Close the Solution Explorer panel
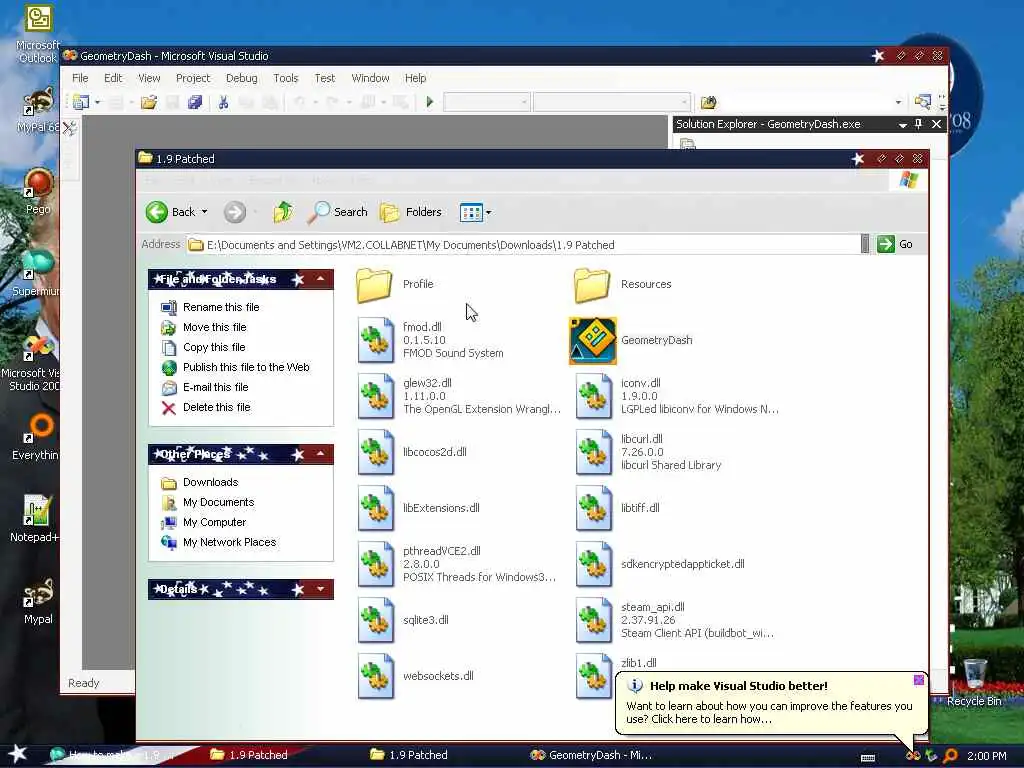This screenshot has height=768, width=1024. click(x=936, y=124)
